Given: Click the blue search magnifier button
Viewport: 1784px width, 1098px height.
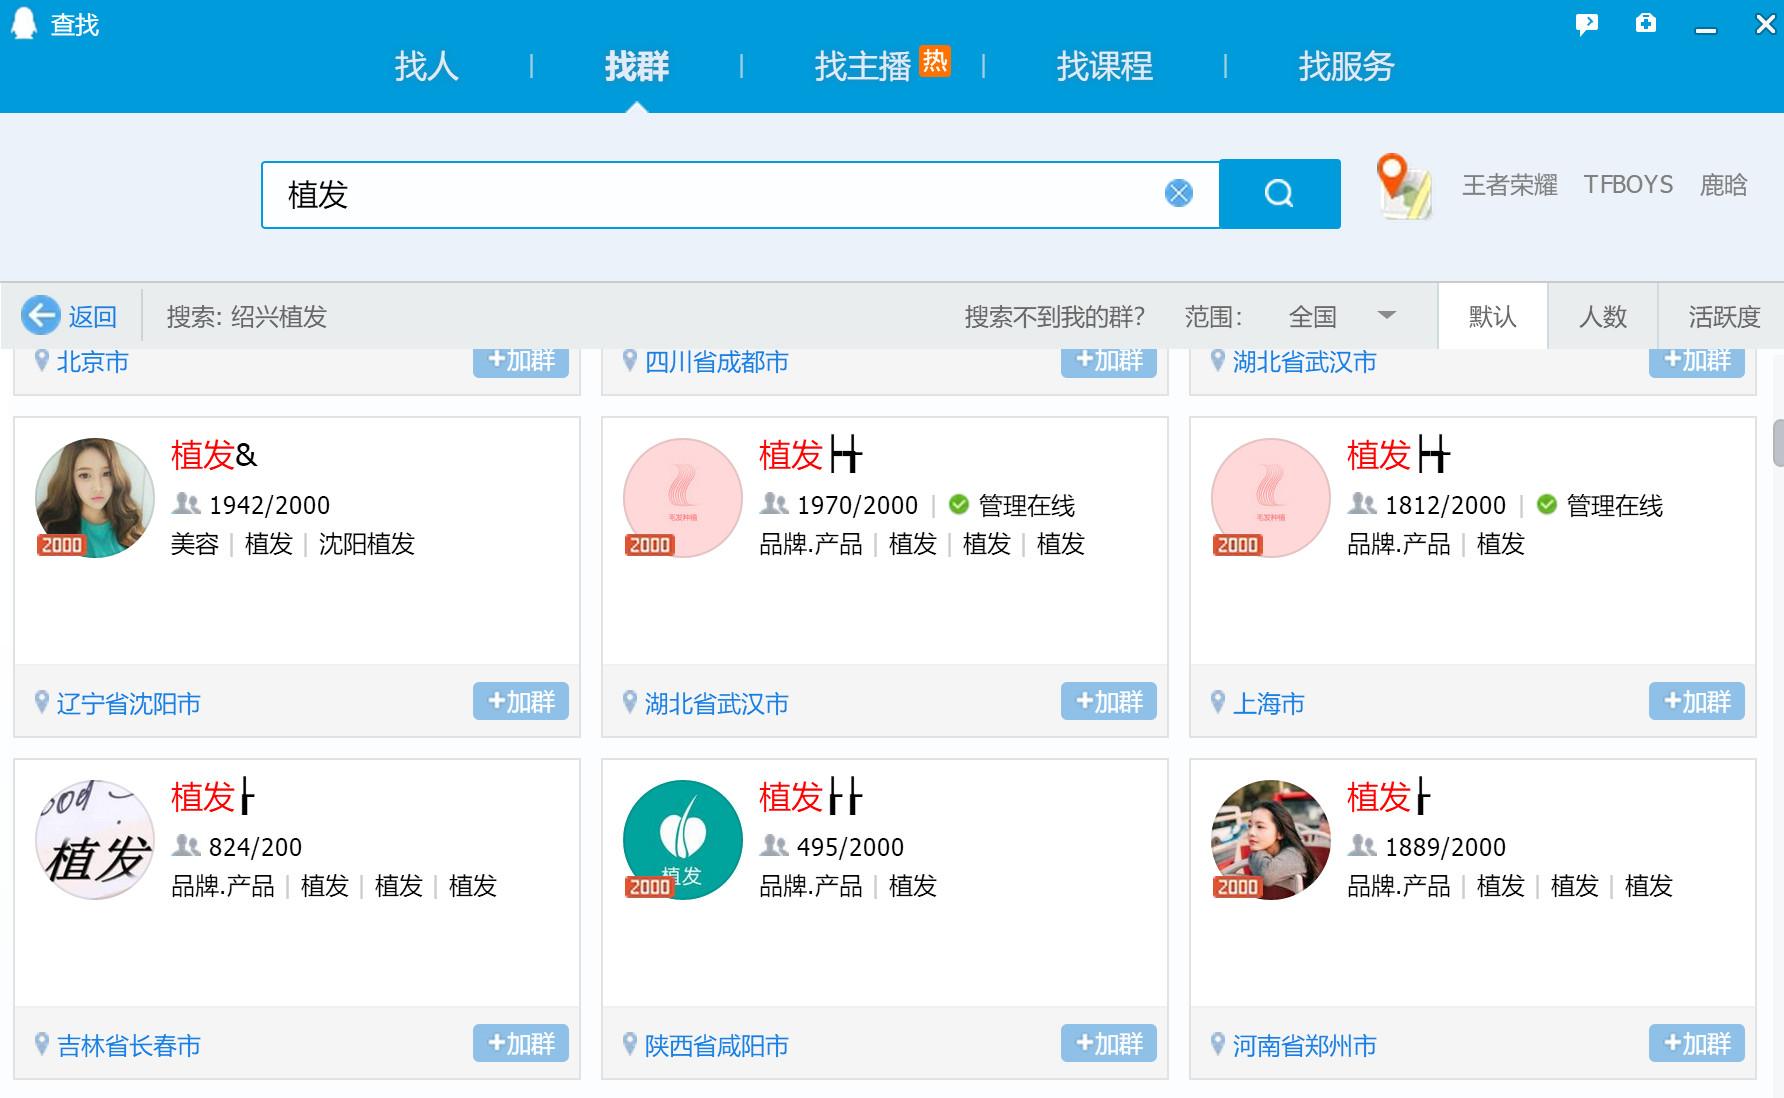Looking at the screenshot, I should click(1279, 194).
